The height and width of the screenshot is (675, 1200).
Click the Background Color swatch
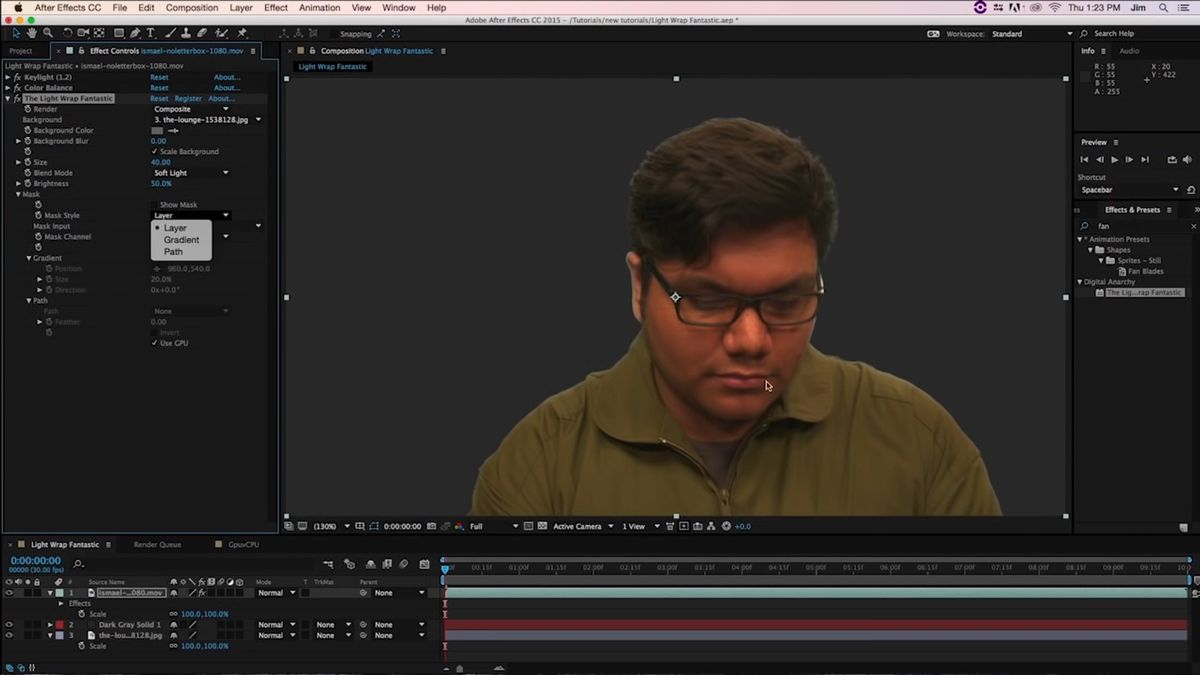(x=157, y=131)
